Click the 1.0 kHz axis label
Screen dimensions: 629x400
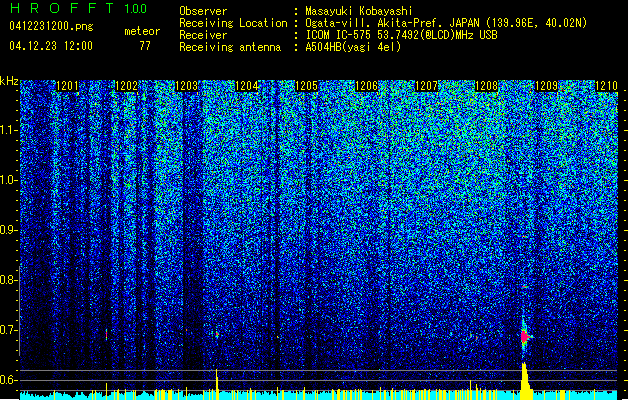coord(9,180)
